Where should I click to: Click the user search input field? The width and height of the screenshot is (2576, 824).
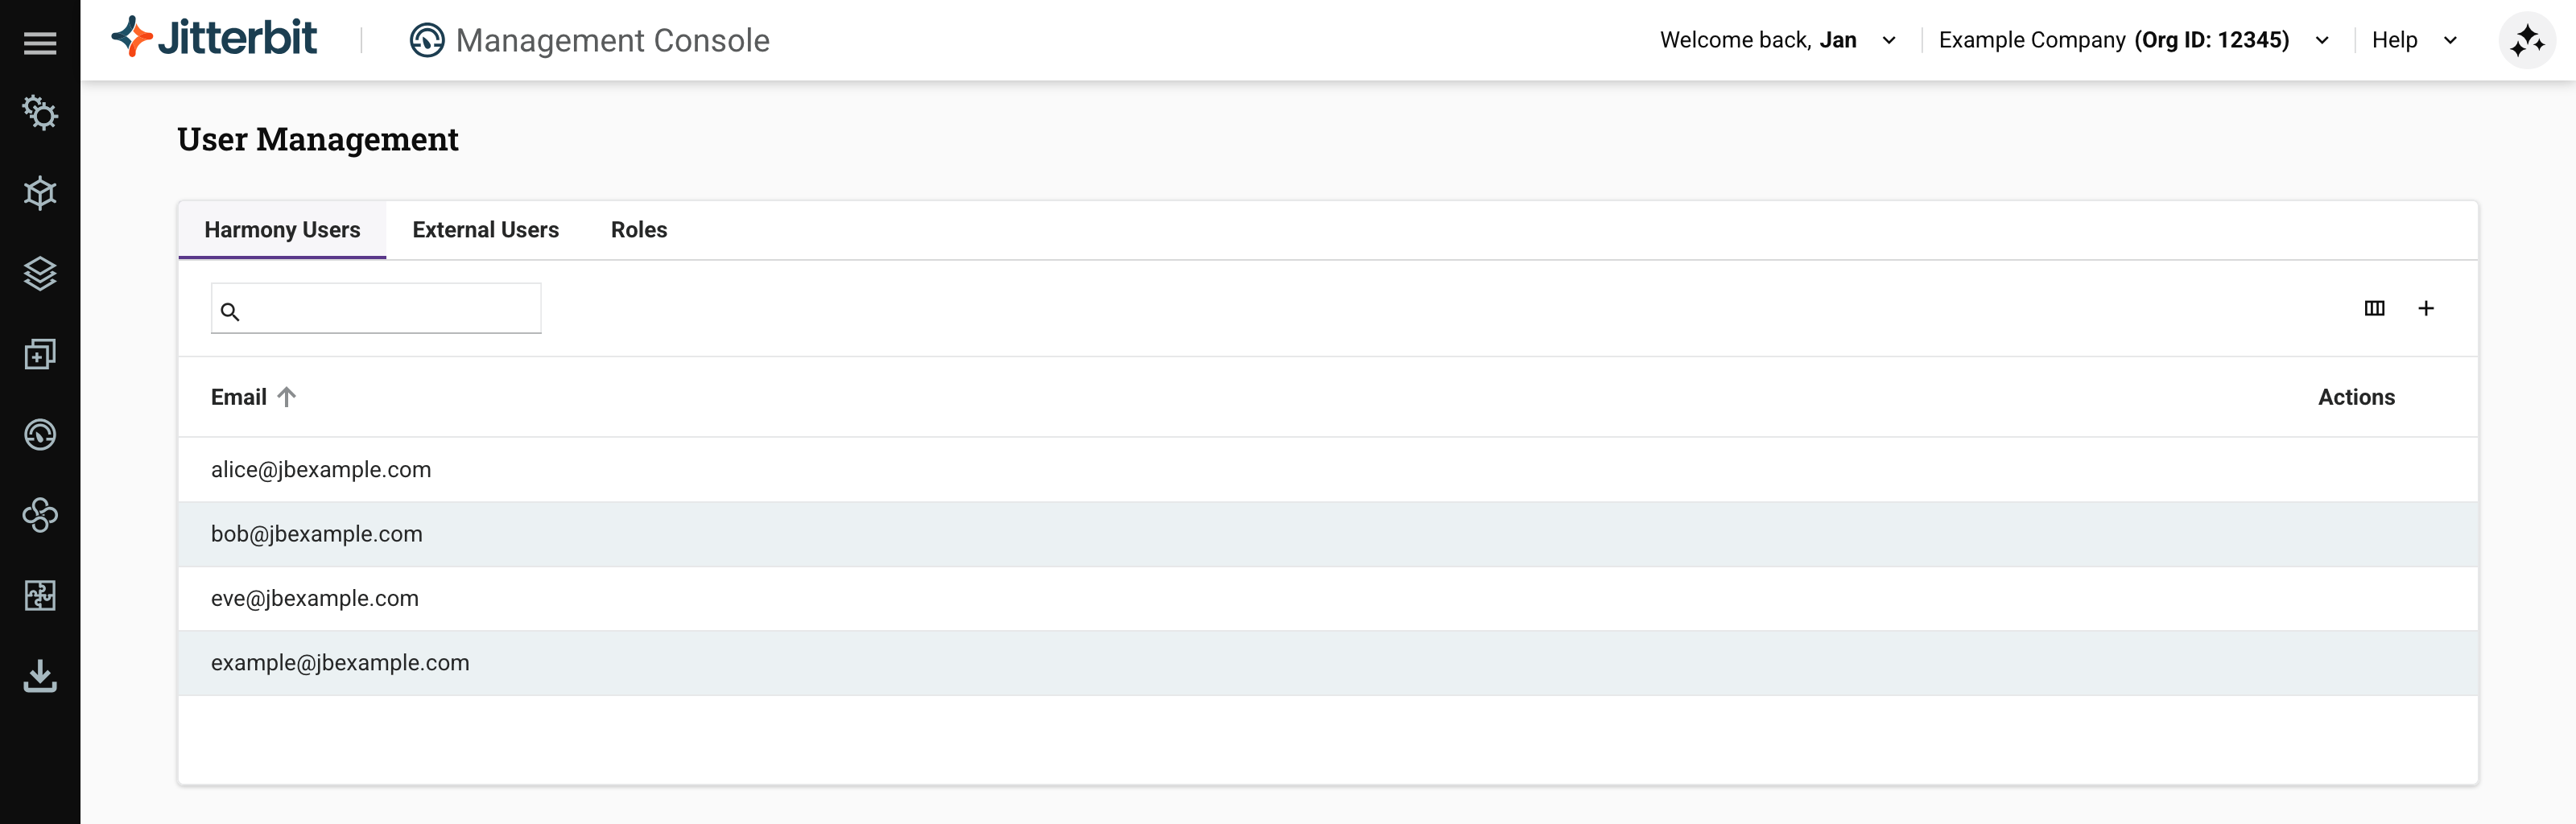pos(388,309)
